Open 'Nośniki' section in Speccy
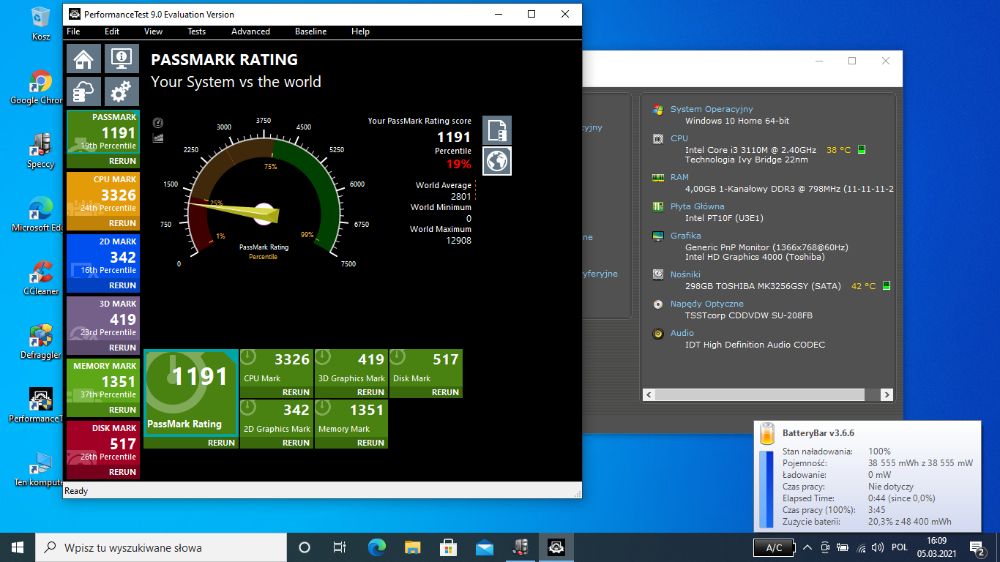Viewport: 1000px width, 562px height. 685,274
